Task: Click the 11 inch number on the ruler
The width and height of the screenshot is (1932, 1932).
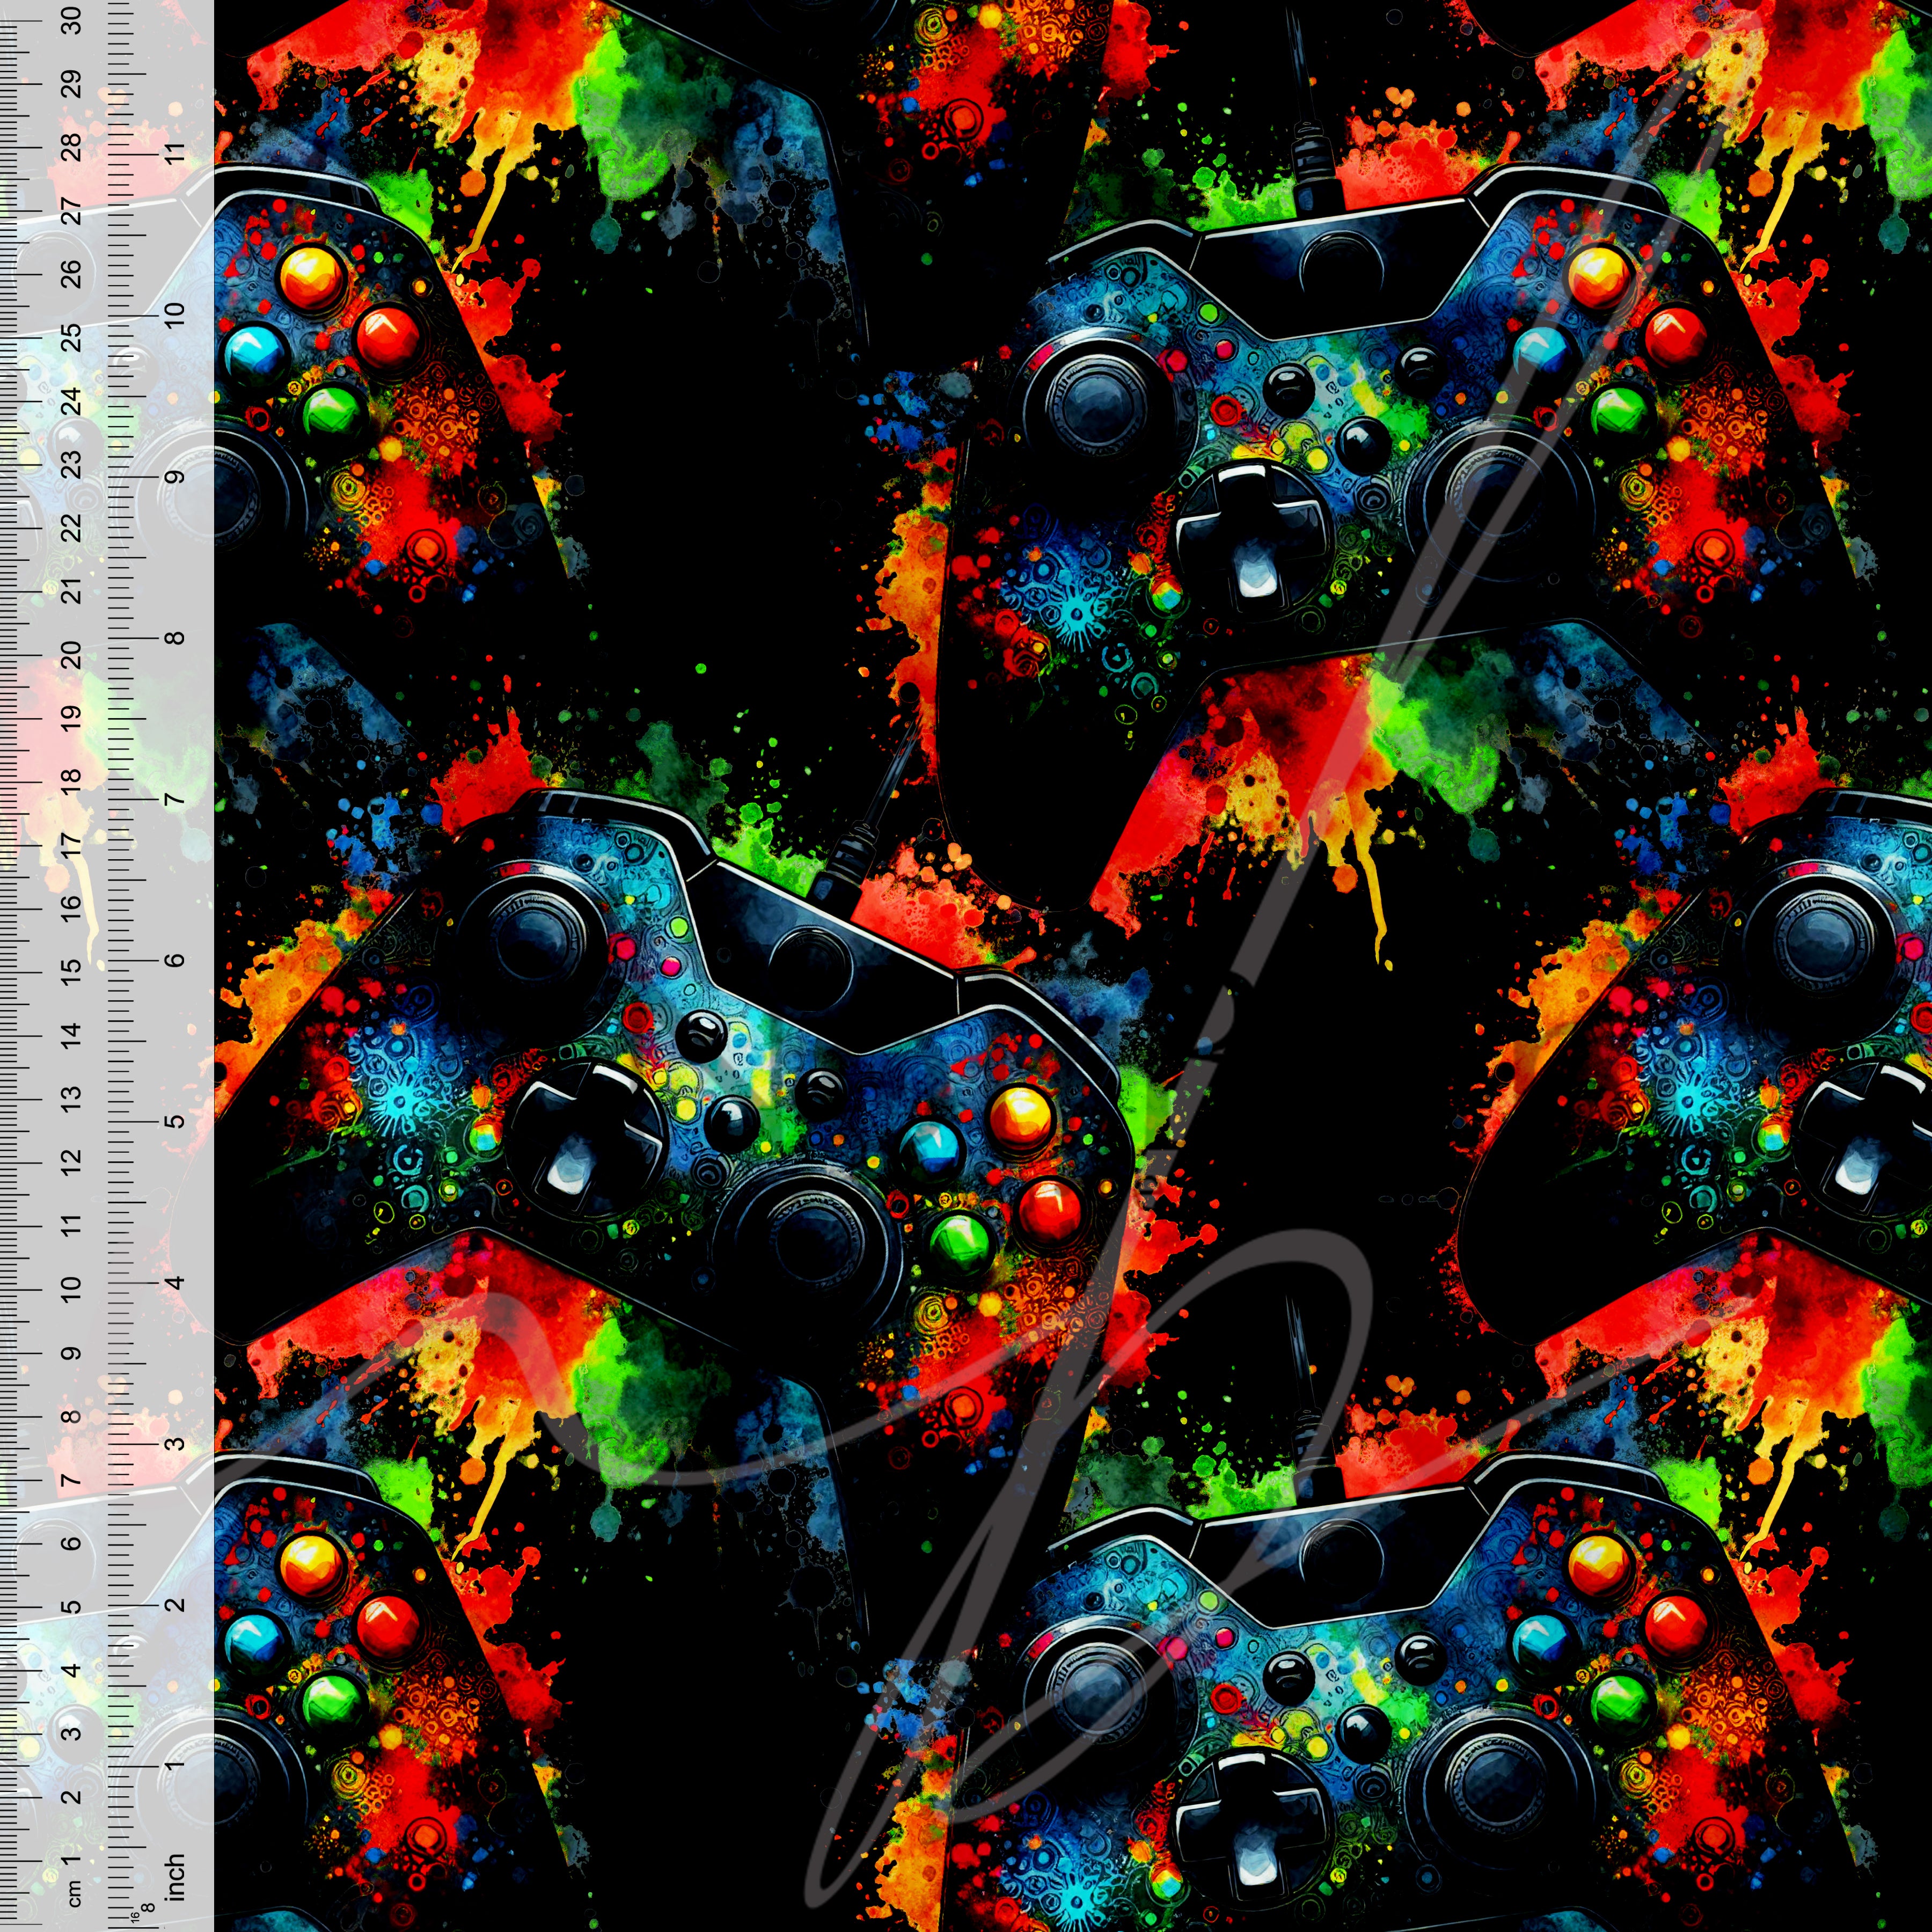Action: pos(175,155)
